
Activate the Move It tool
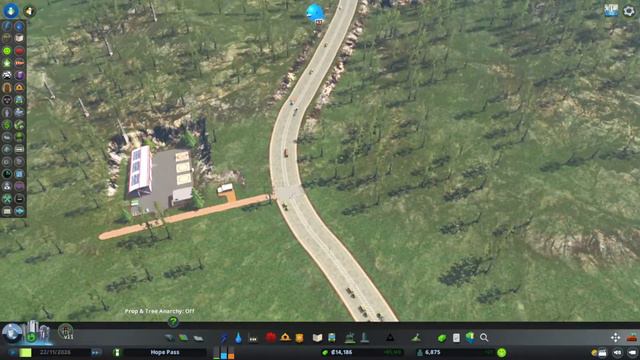coord(616,338)
